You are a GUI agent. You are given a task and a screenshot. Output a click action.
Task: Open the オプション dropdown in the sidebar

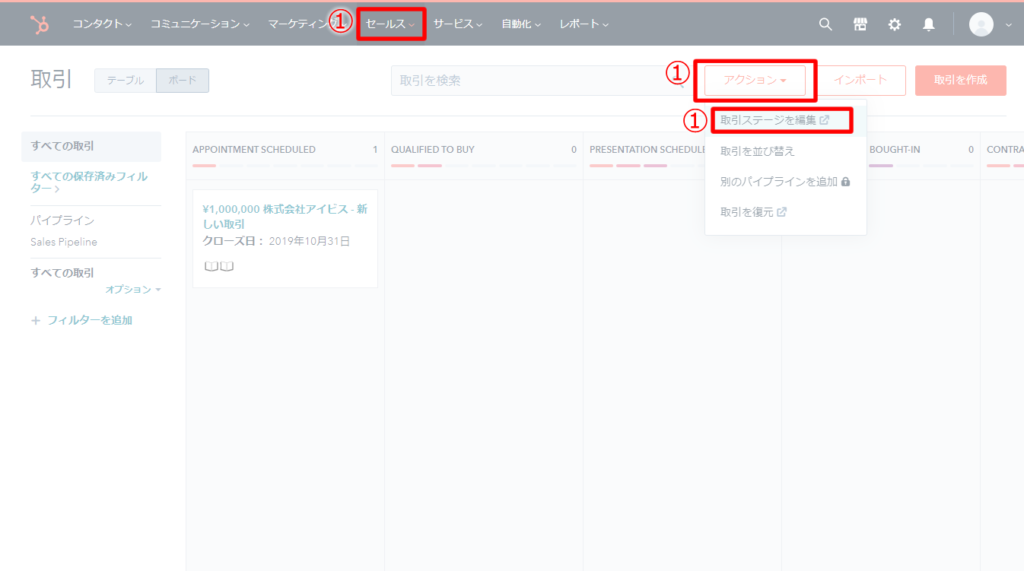click(133, 289)
